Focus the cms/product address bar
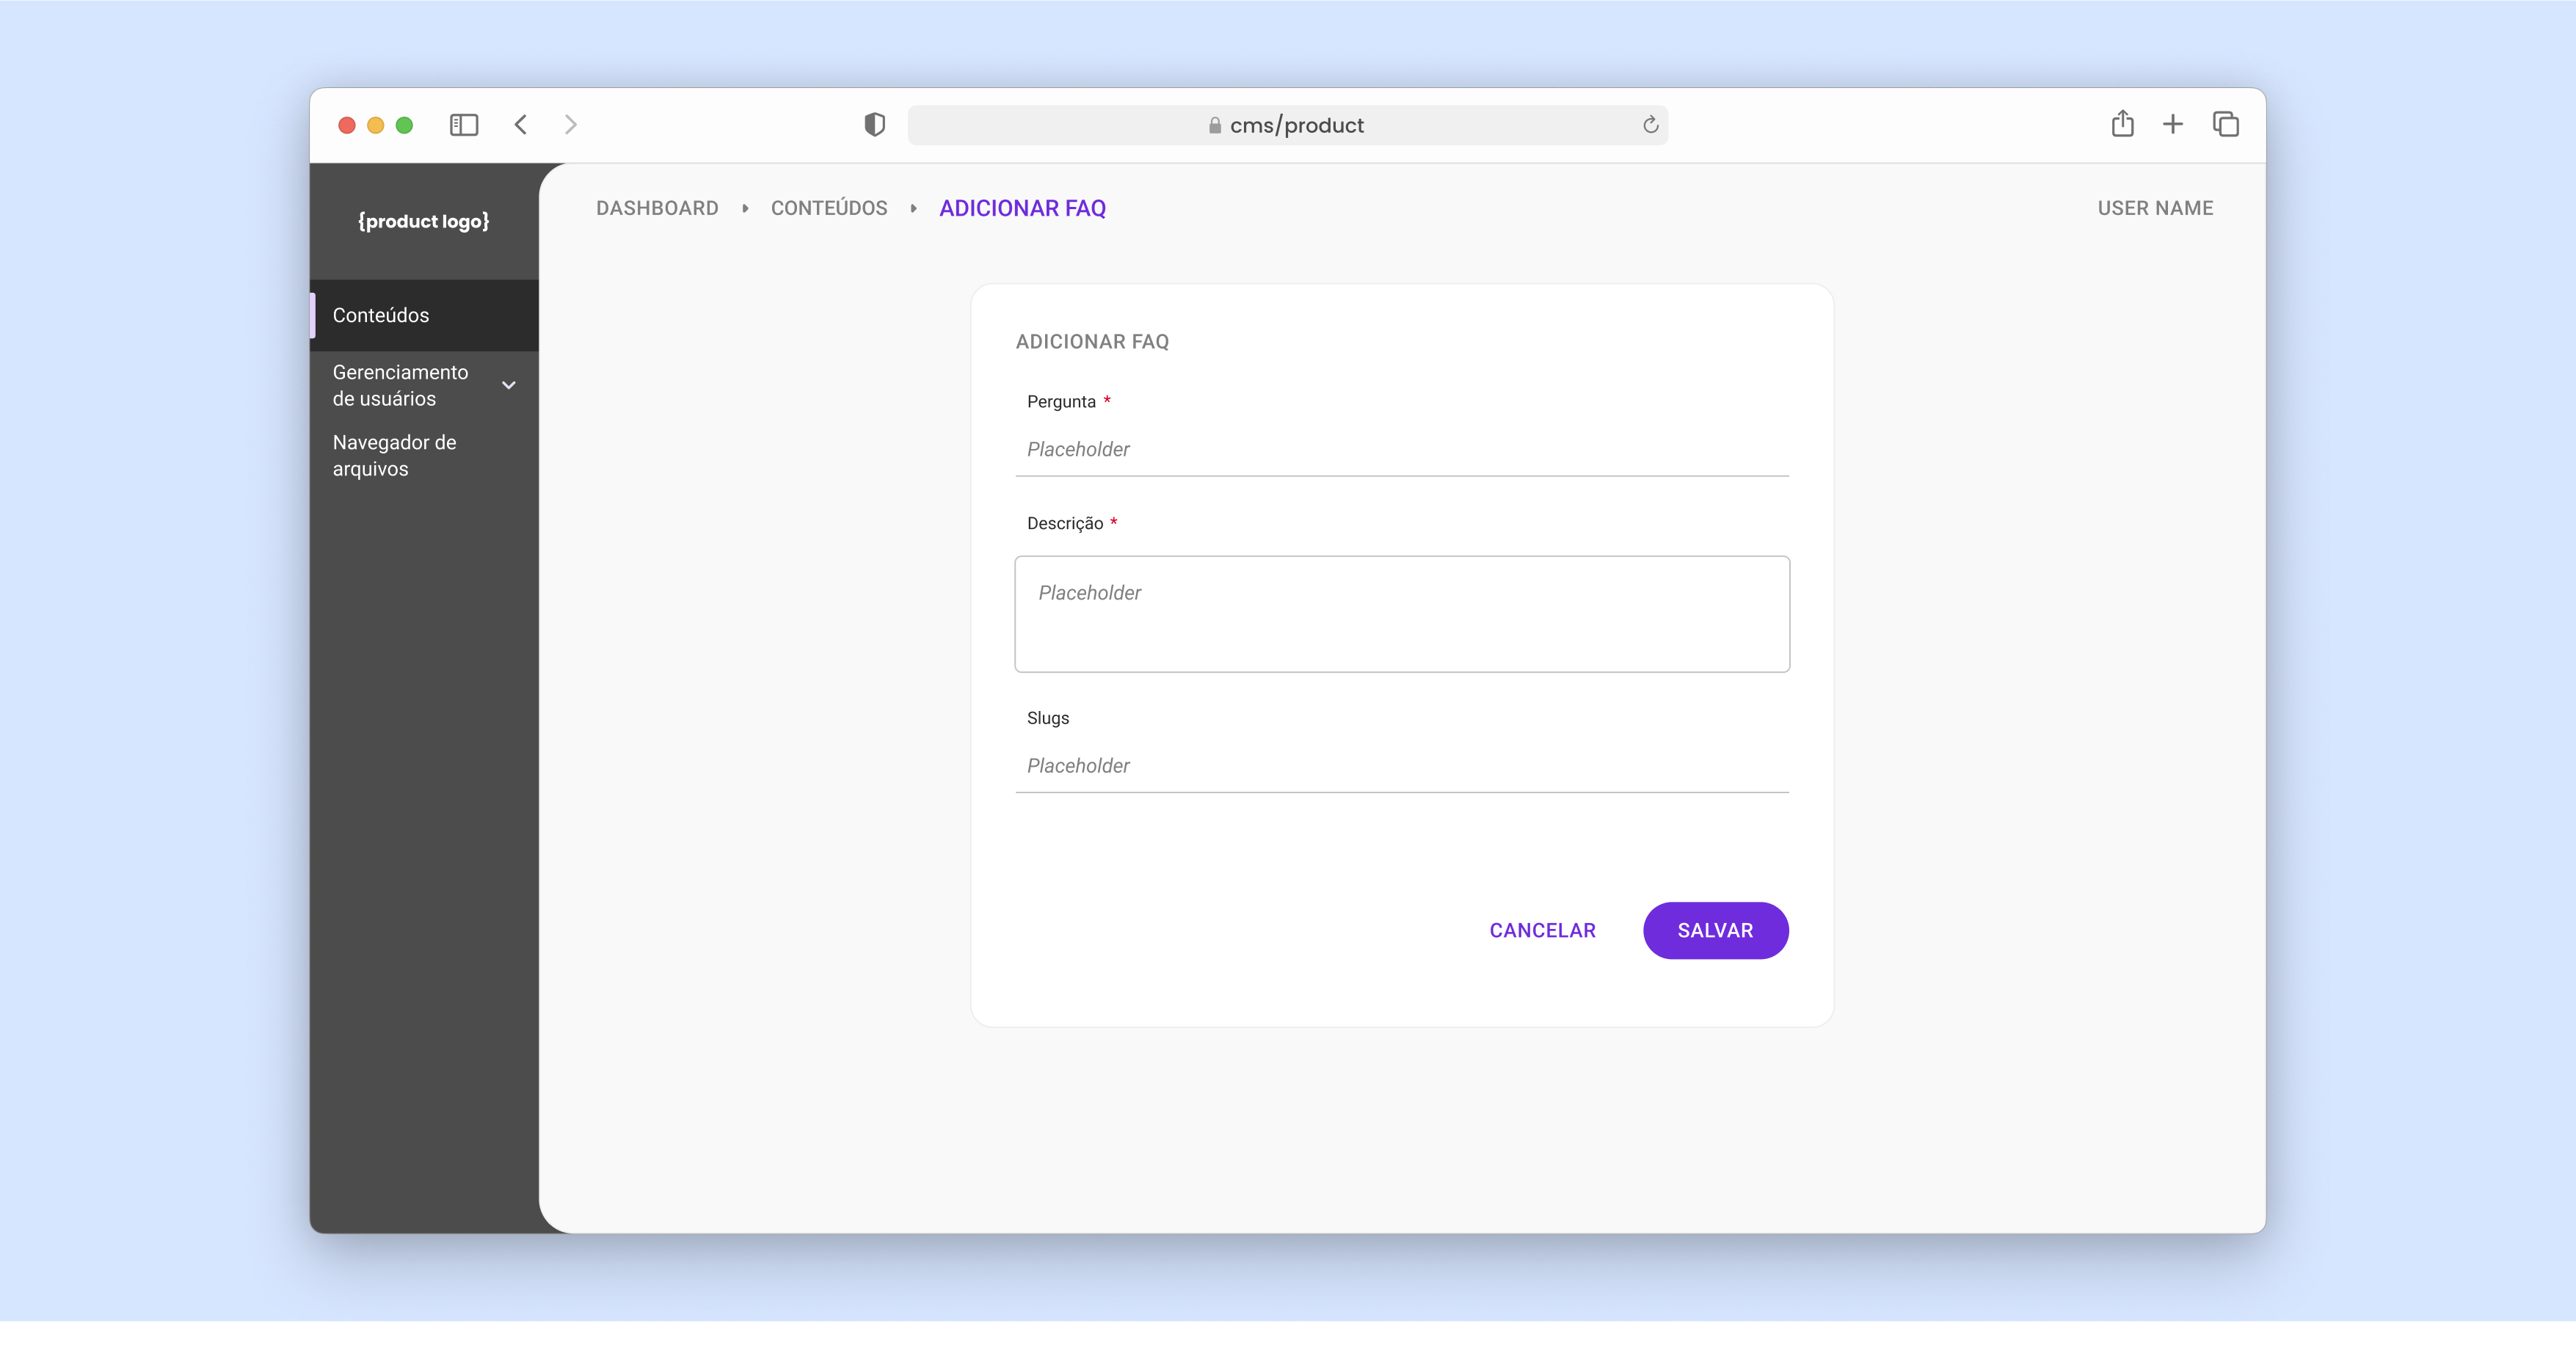This screenshot has height=1356, width=2576. (1288, 125)
